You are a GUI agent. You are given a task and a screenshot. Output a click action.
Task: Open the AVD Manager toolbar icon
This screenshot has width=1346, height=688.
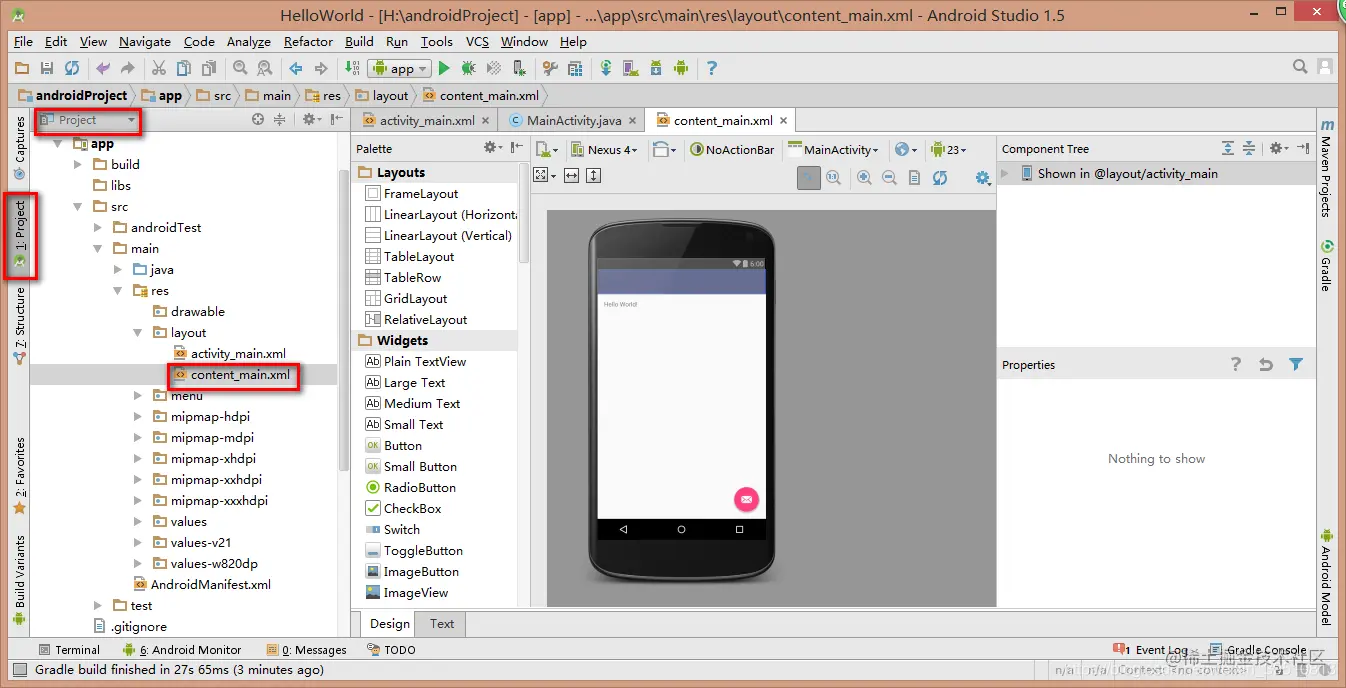[631, 69]
